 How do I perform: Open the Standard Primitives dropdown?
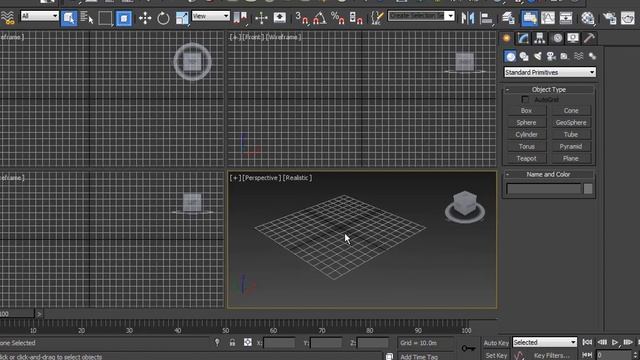[x=550, y=72]
